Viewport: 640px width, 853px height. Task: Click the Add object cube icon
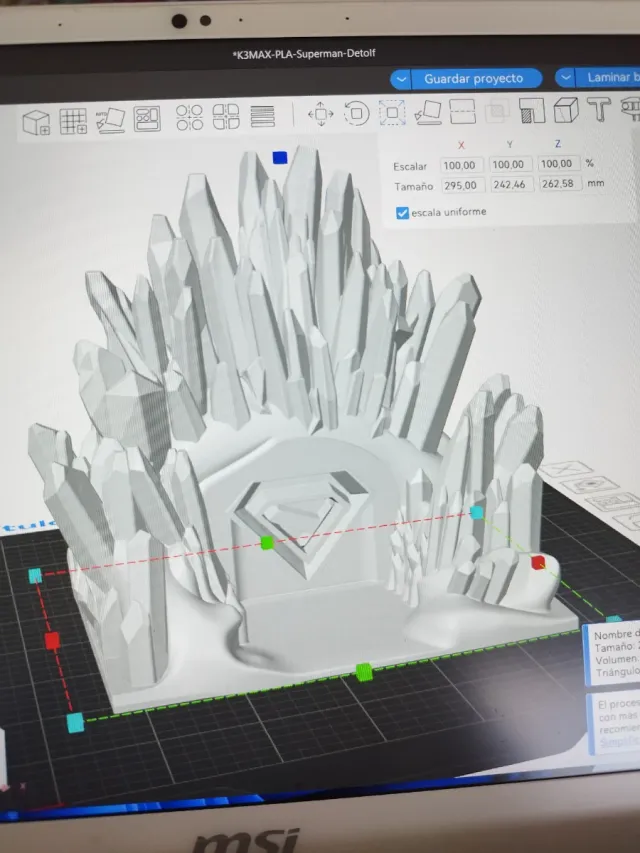pyautogui.click(x=37, y=122)
